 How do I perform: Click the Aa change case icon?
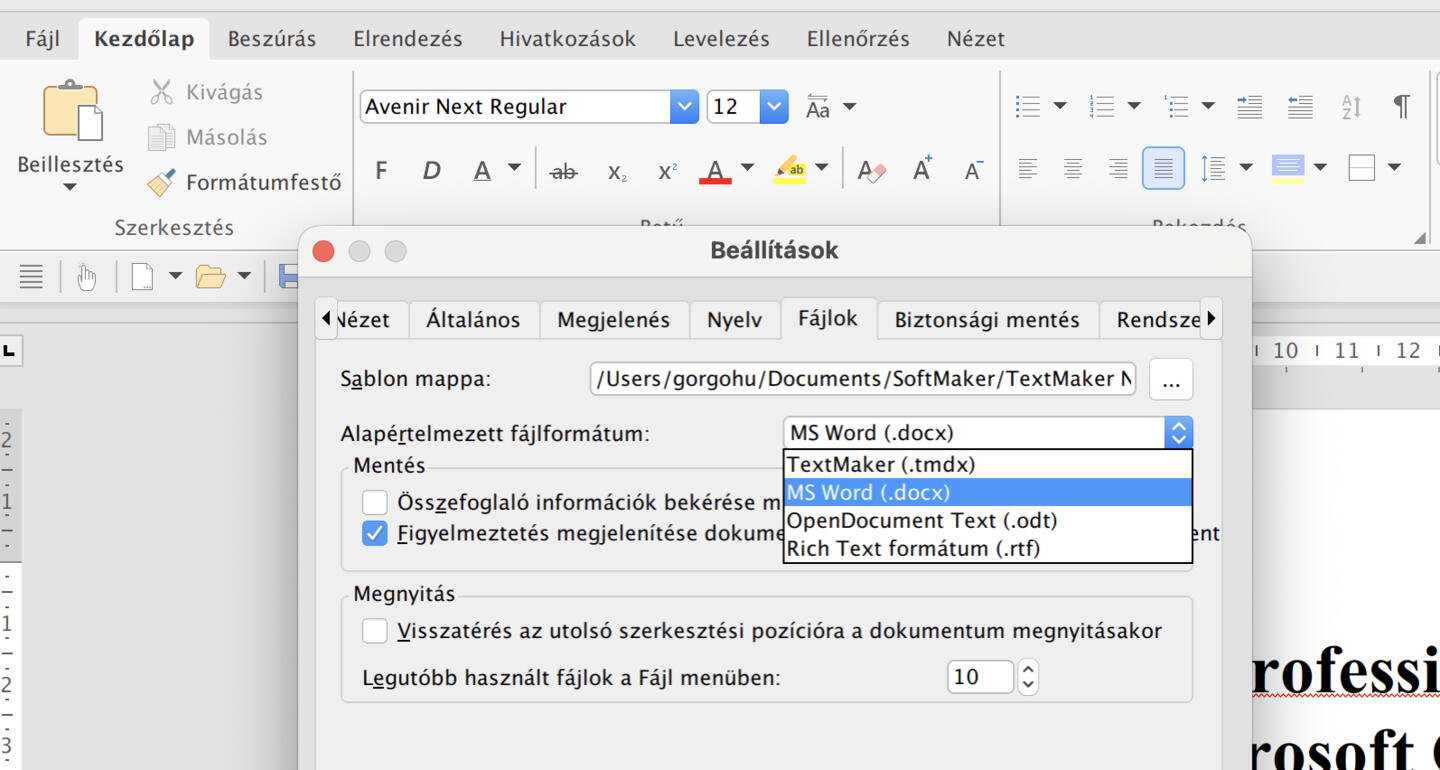[818, 107]
